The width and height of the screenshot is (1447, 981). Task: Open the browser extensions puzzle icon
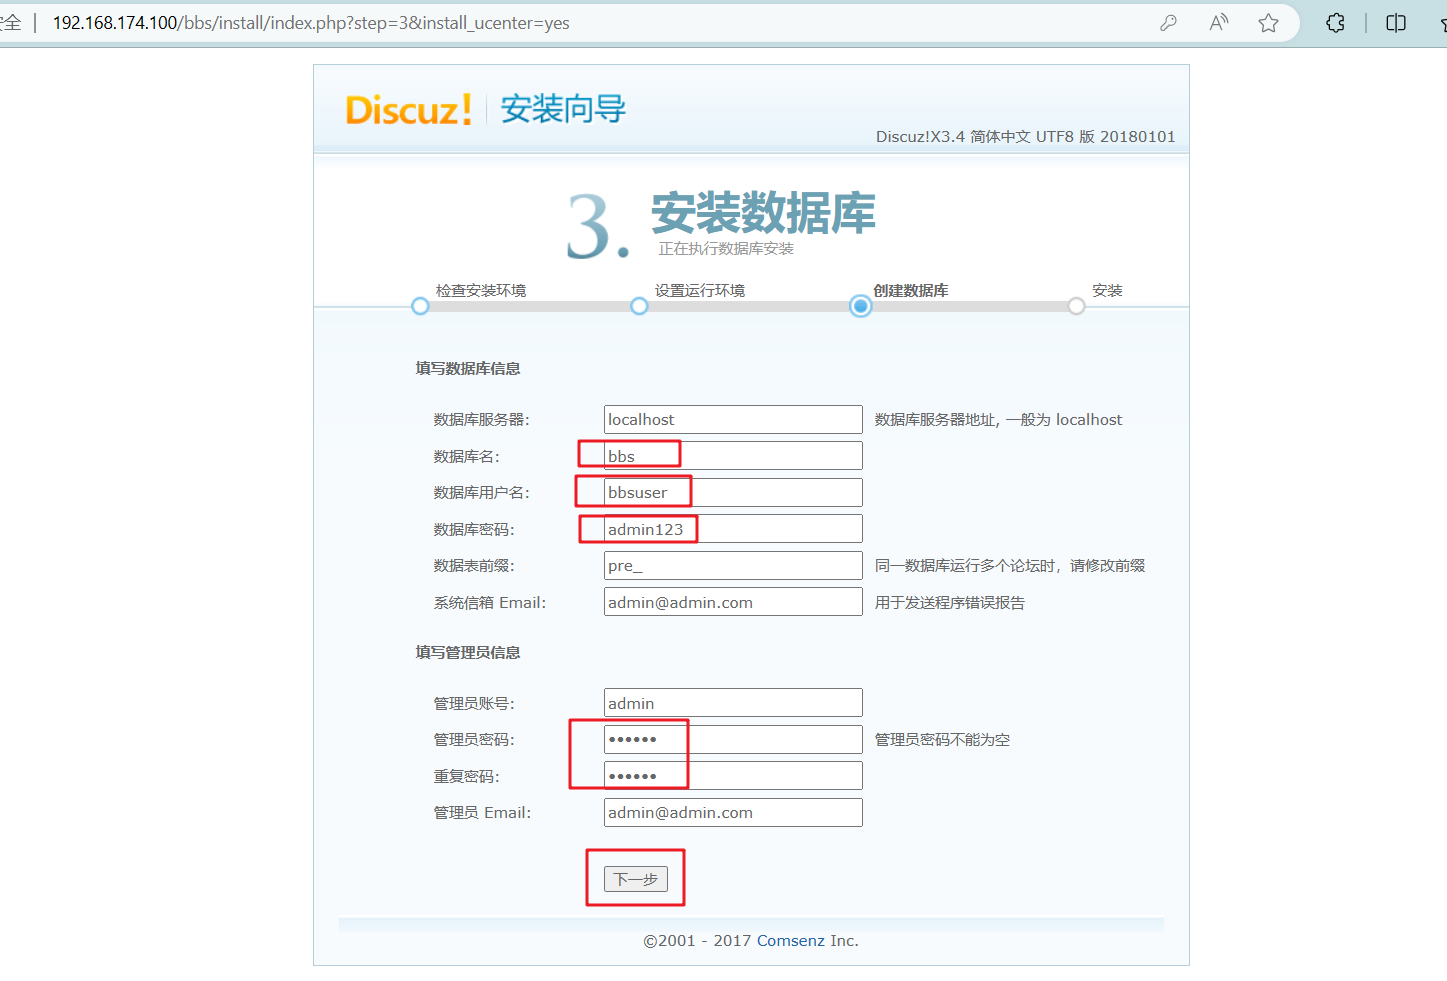pyautogui.click(x=1335, y=23)
